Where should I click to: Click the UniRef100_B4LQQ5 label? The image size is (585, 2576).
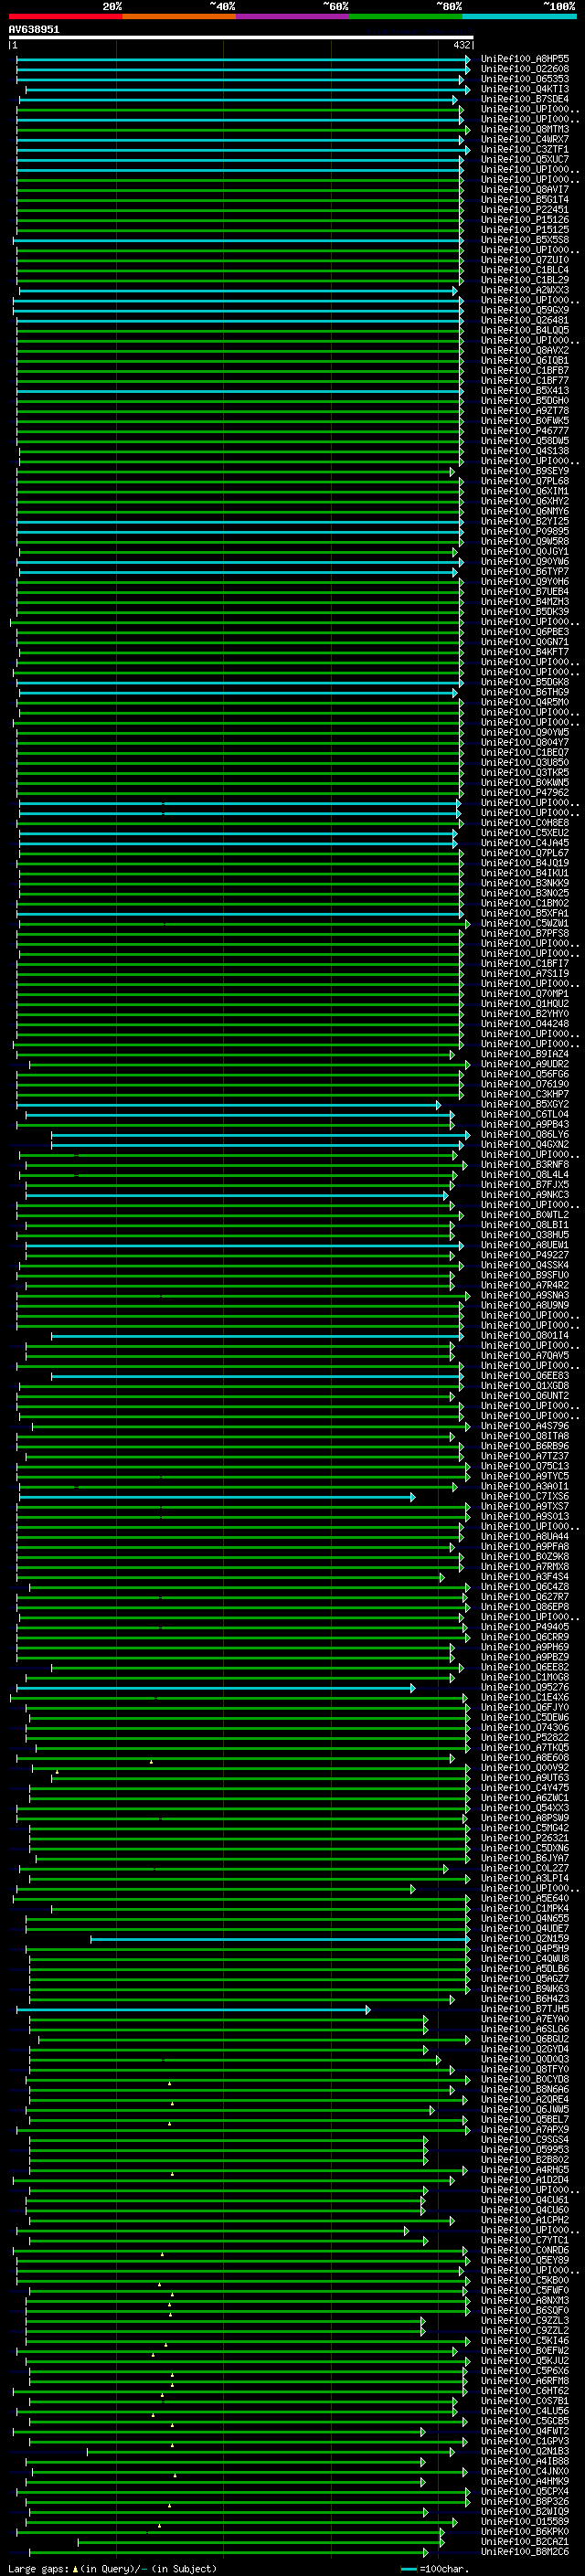[x=525, y=330]
